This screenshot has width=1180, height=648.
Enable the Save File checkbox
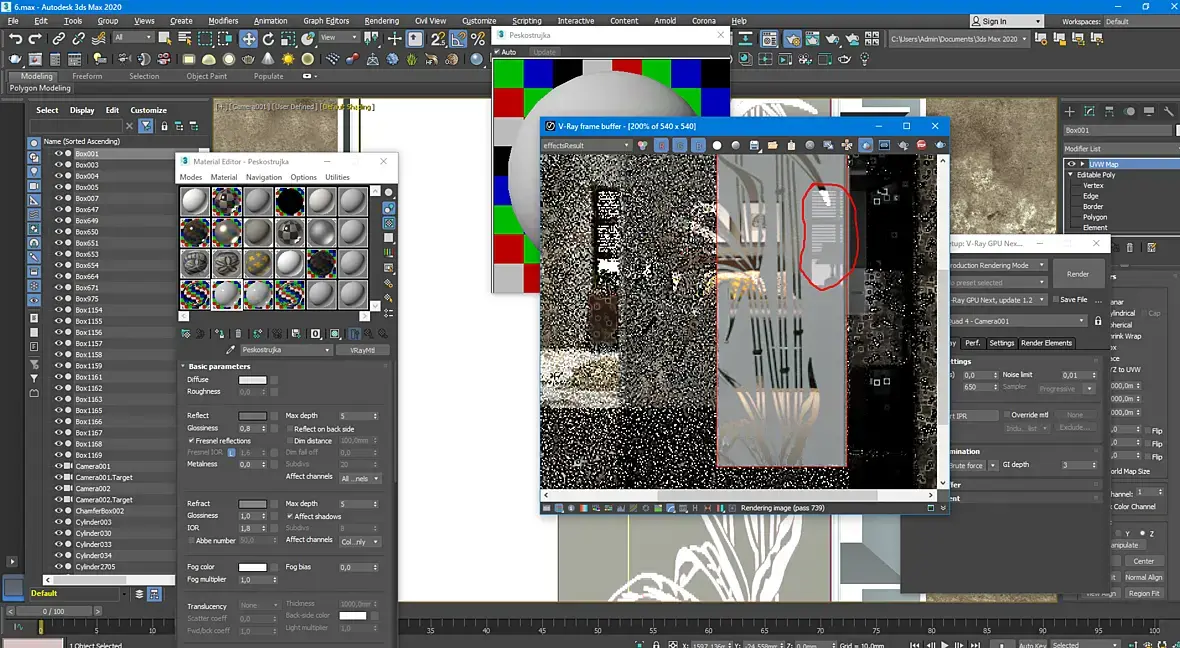[x=1054, y=299]
